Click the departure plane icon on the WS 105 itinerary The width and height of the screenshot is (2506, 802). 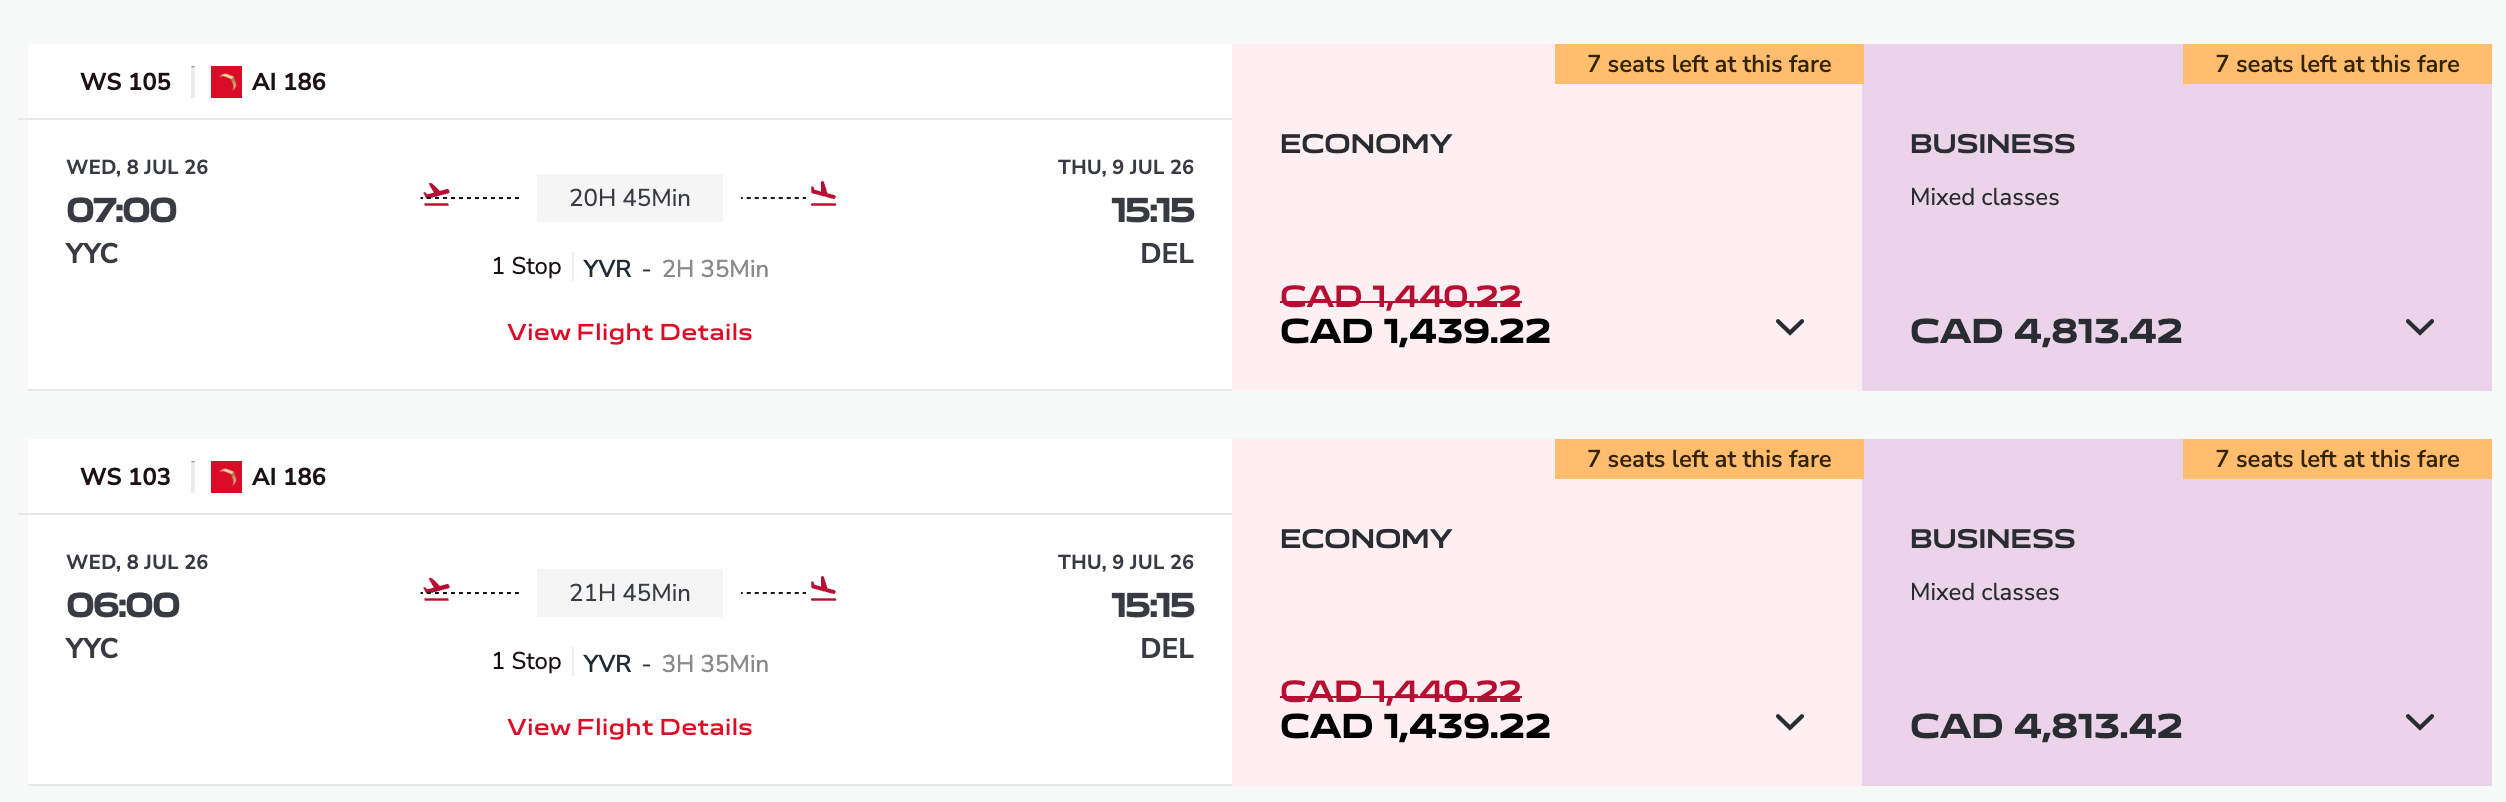click(x=434, y=196)
